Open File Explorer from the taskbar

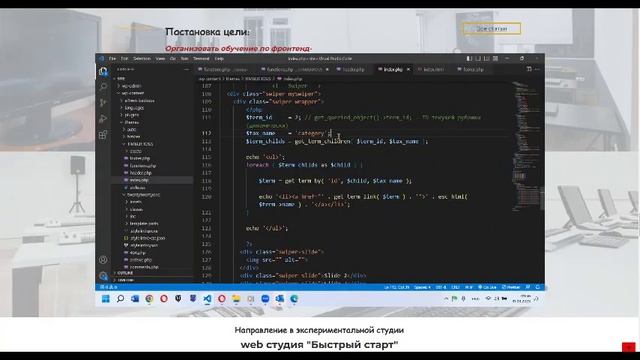coord(236,299)
